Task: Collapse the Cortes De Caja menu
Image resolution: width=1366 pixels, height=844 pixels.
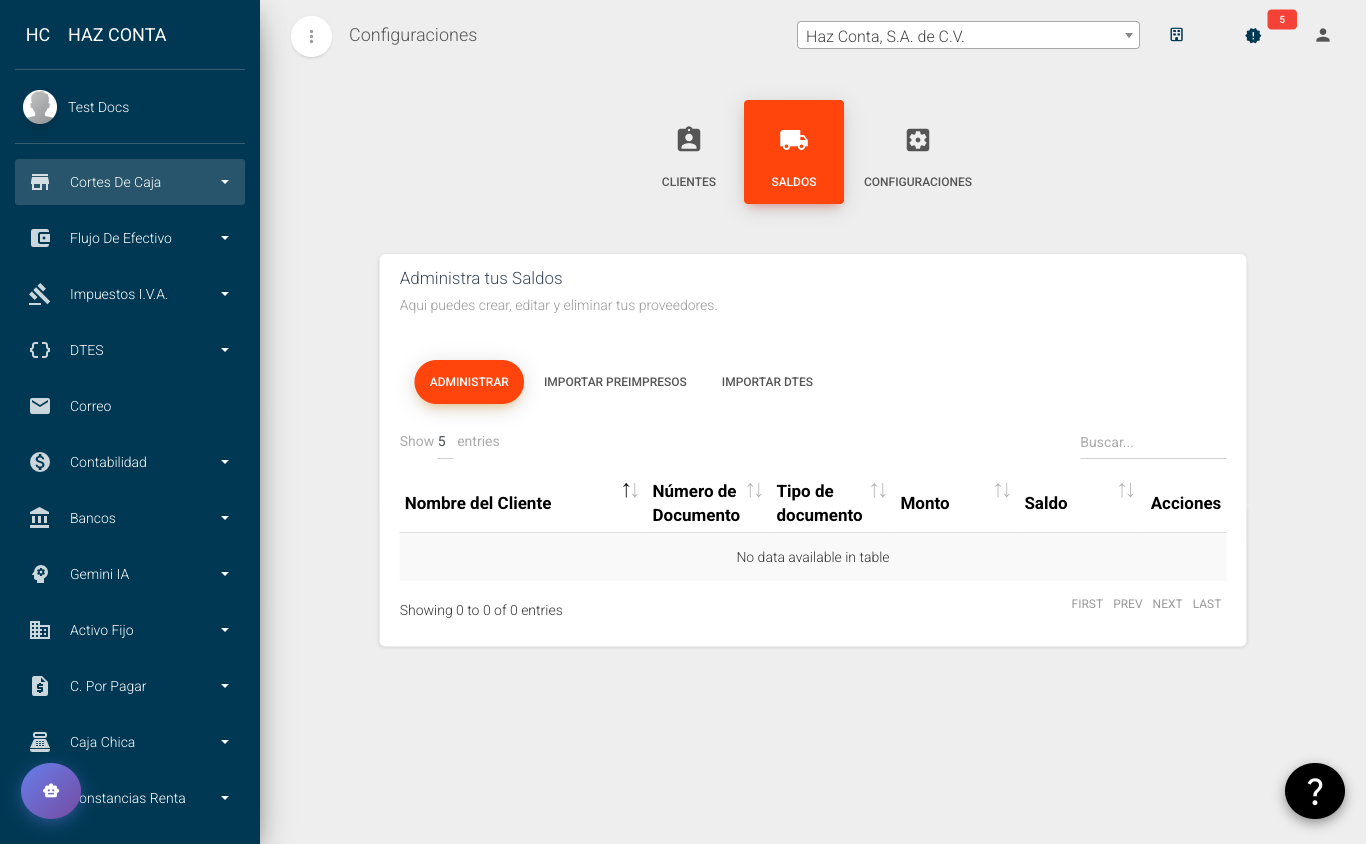Action: 129,182
